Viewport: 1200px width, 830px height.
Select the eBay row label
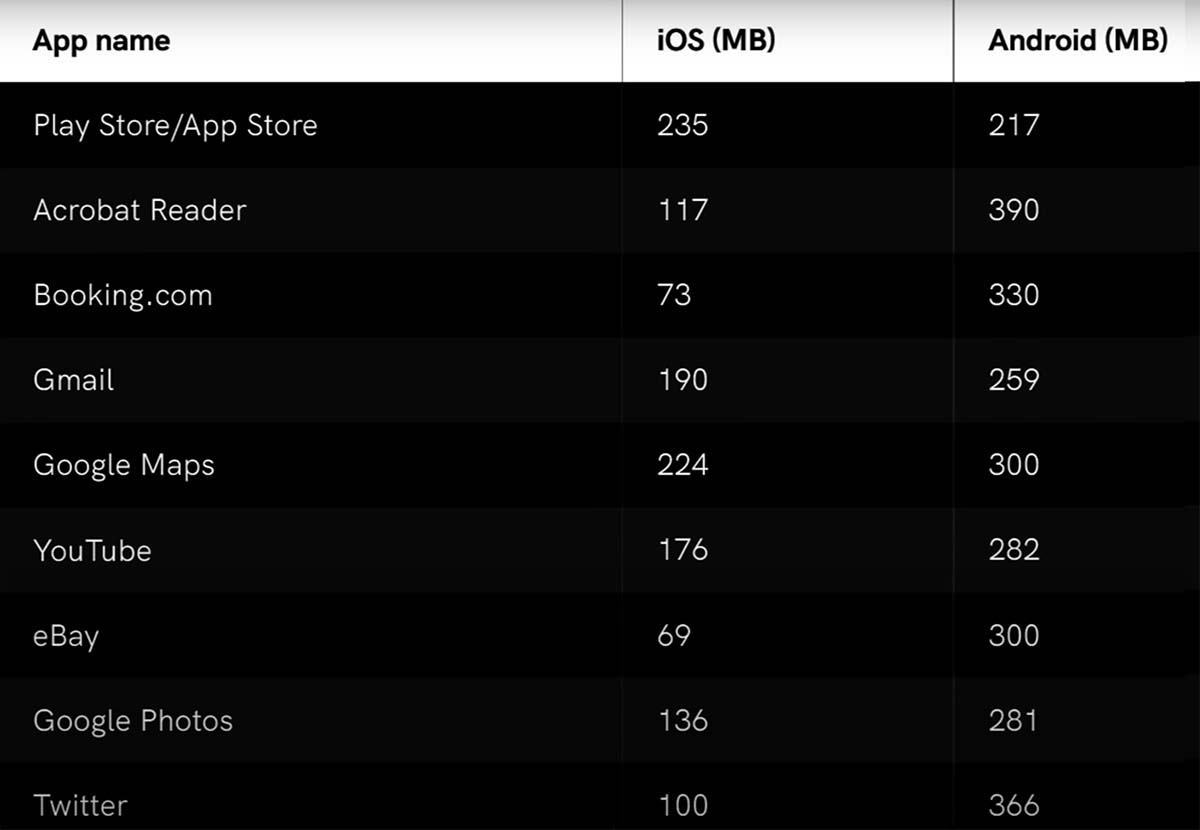pos(66,636)
